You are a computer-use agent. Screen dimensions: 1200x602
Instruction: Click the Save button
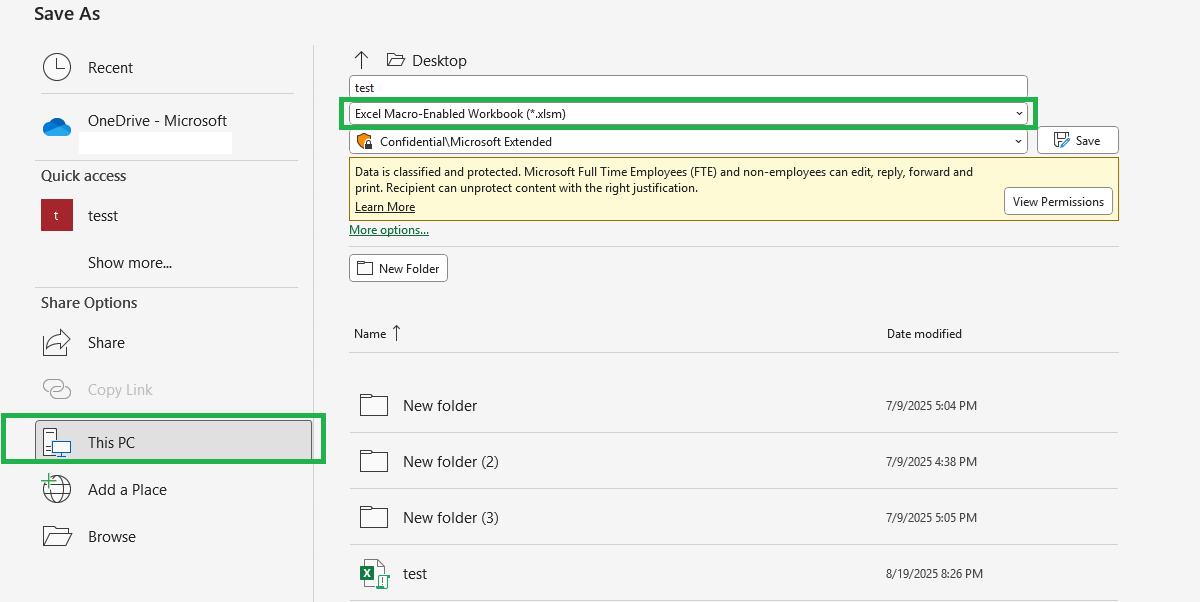click(1078, 141)
